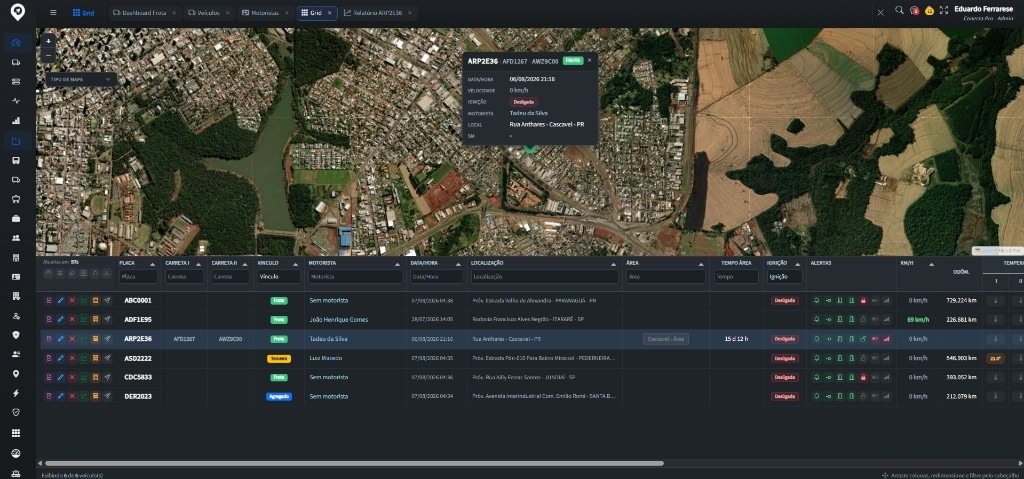The image size is (1024, 479).
Task: Click the red X icon for ADF1E95
Action: pyautogui.click(x=72, y=320)
